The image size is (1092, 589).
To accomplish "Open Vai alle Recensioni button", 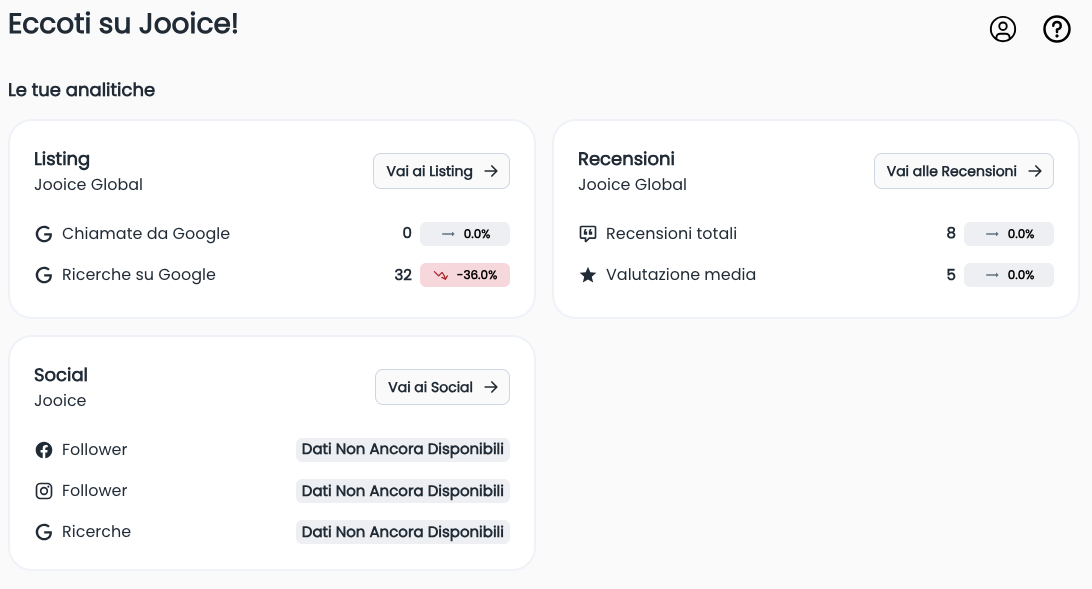I will pyautogui.click(x=963, y=171).
